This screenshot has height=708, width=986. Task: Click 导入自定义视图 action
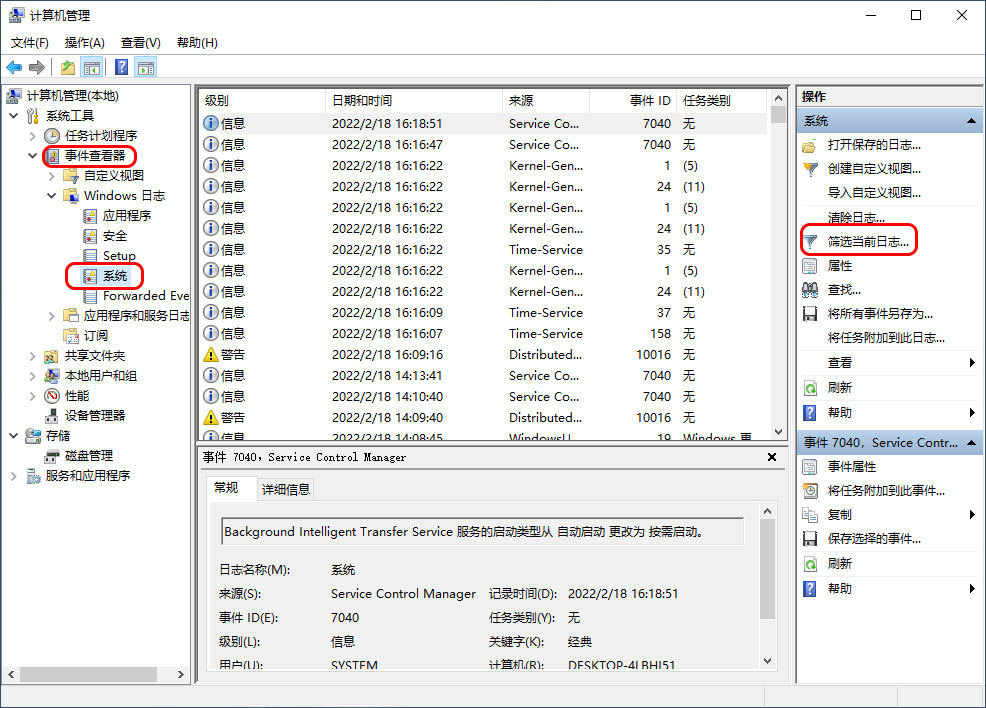pos(874,193)
